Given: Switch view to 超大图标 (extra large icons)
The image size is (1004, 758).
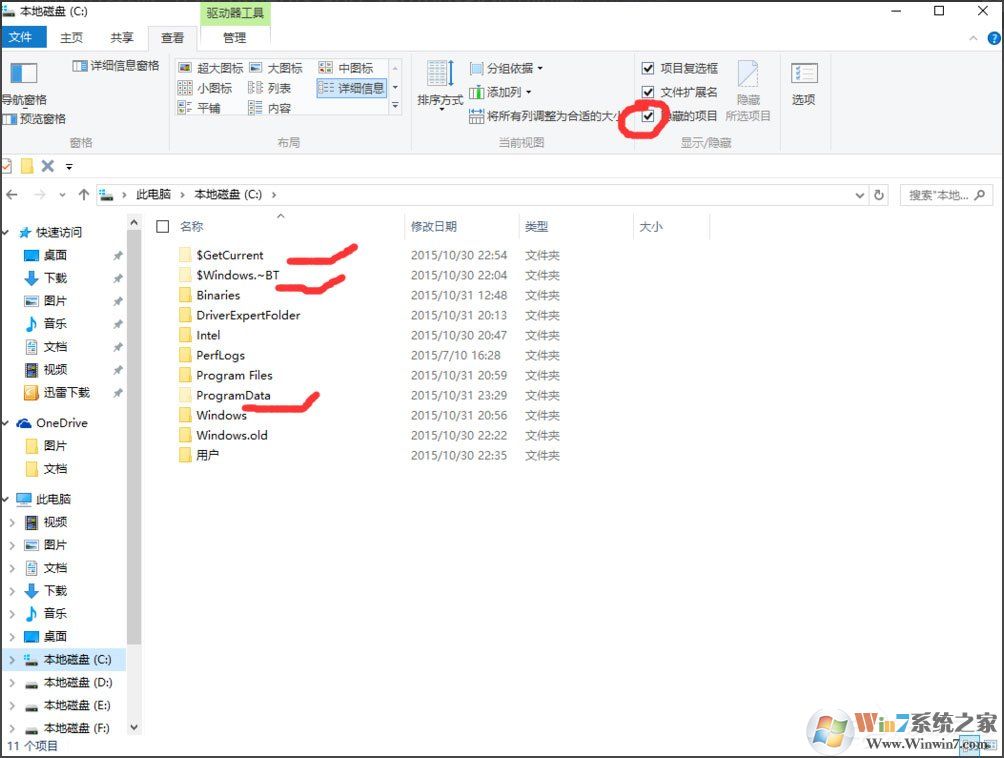Looking at the screenshot, I should click(x=220, y=68).
